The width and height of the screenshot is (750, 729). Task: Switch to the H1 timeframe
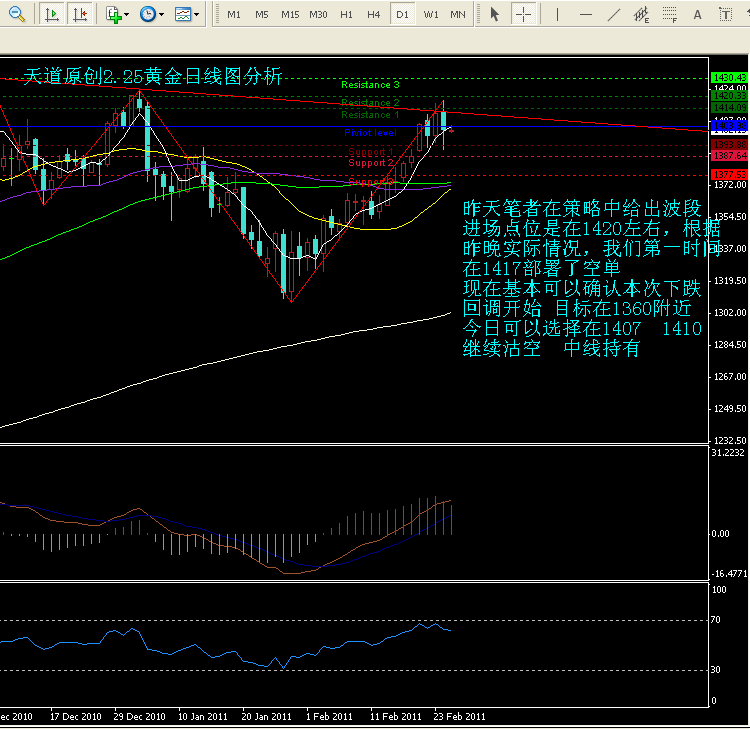[346, 15]
